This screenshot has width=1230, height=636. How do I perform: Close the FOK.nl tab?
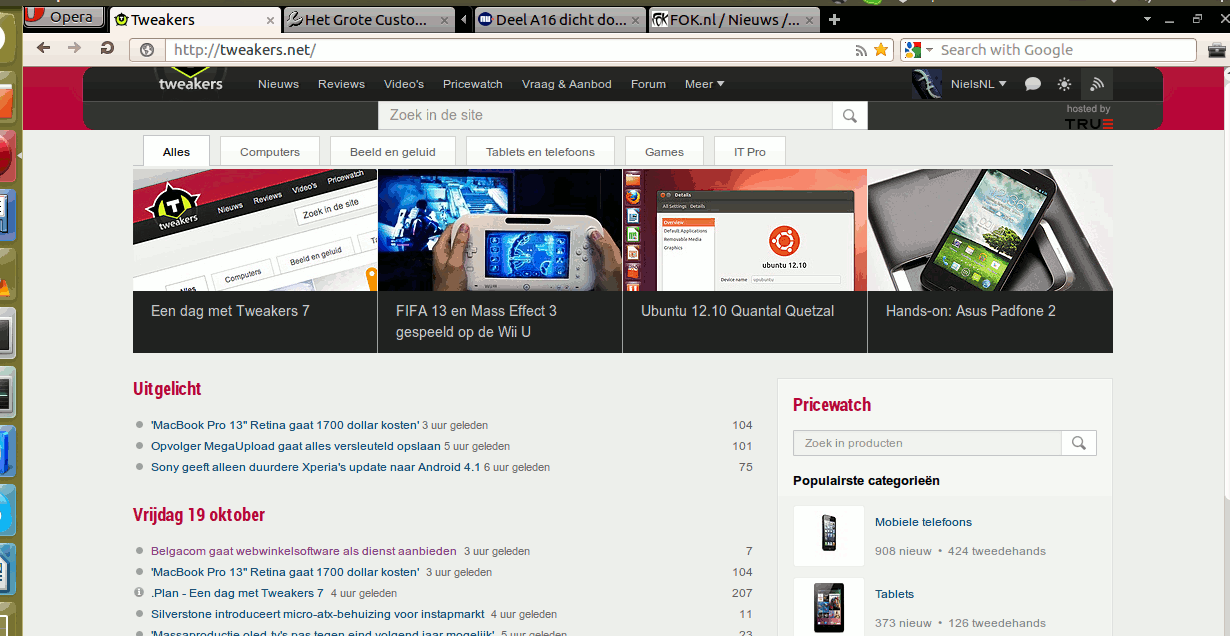coord(810,20)
